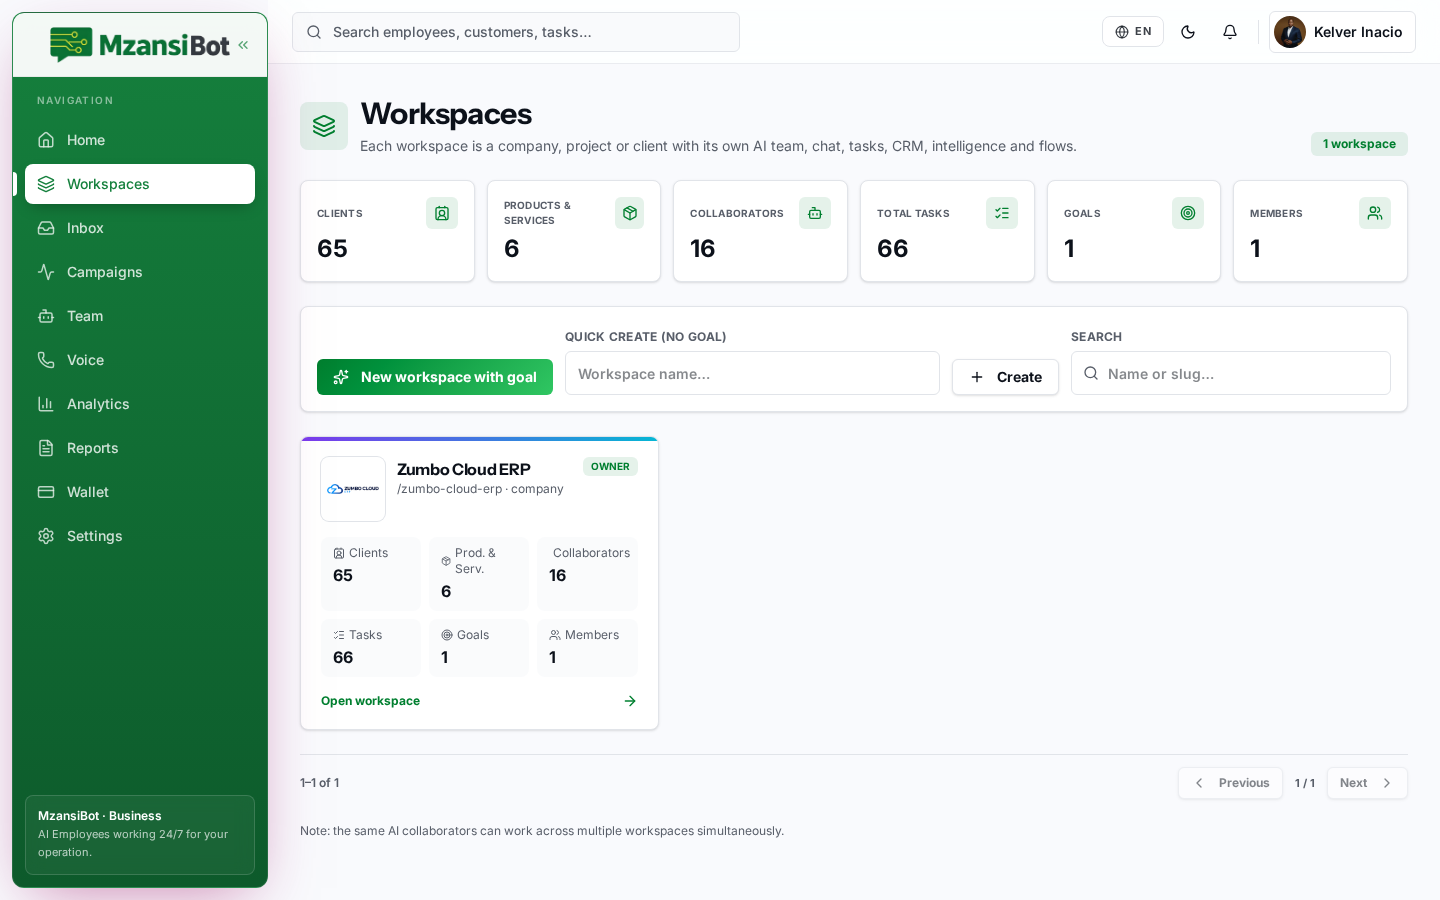Image resolution: width=1440 pixels, height=900 pixels.
Task: Open the Wallet page
Action: [x=140, y=492]
